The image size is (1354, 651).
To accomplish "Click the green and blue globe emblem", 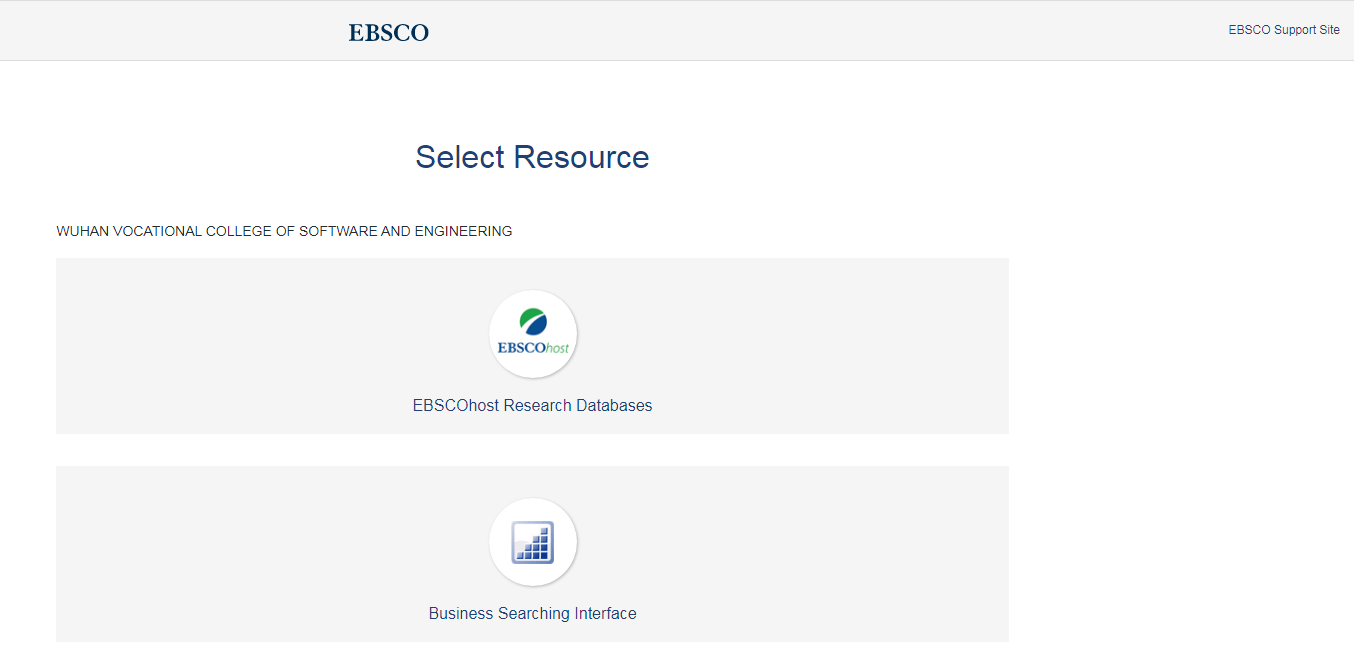I will coord(533,322).
